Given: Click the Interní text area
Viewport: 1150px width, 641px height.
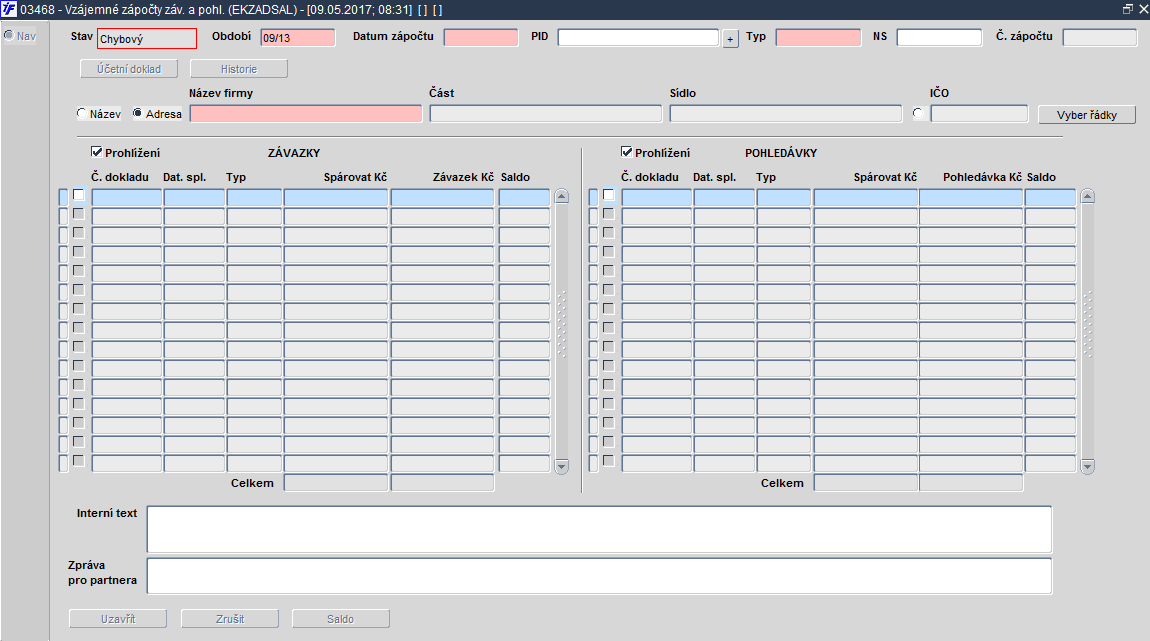Looking at the screenshot, I should click(599, 529).
